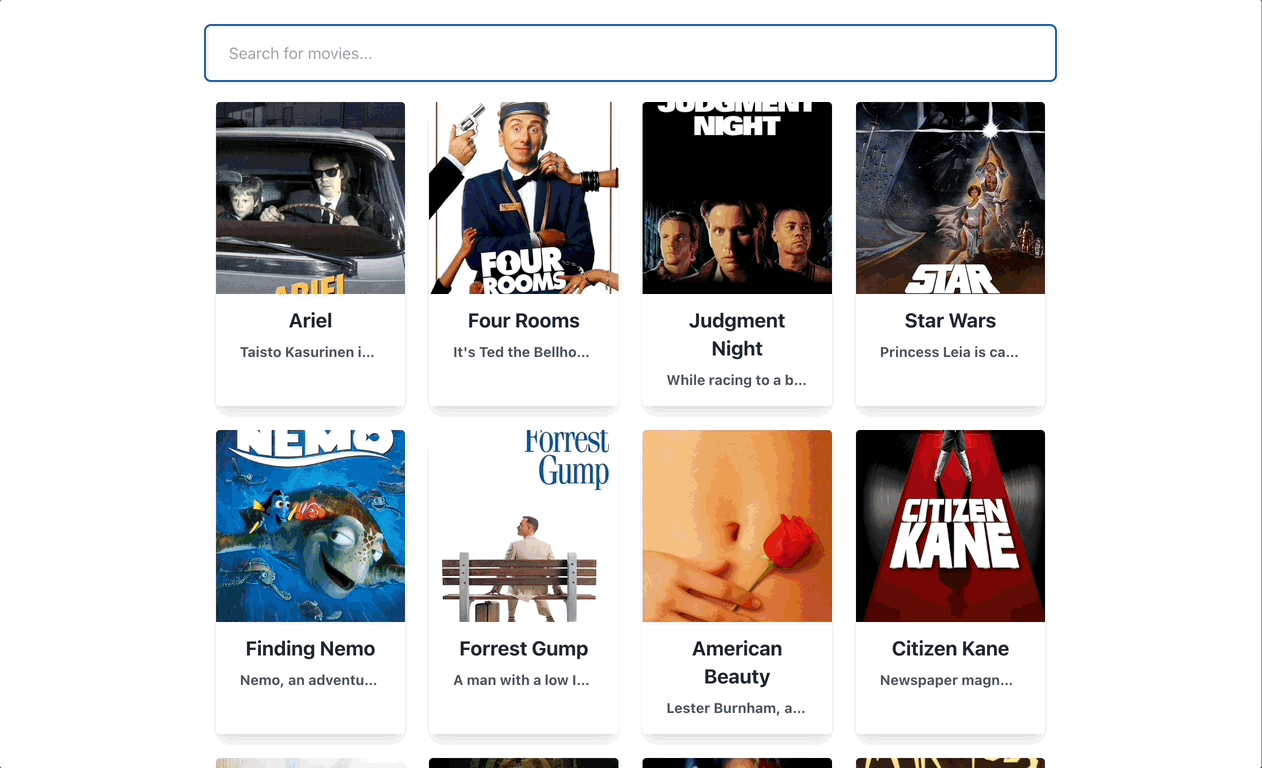Open the Star Wars movie poster

pyautogui.click(x=950, y=197)
